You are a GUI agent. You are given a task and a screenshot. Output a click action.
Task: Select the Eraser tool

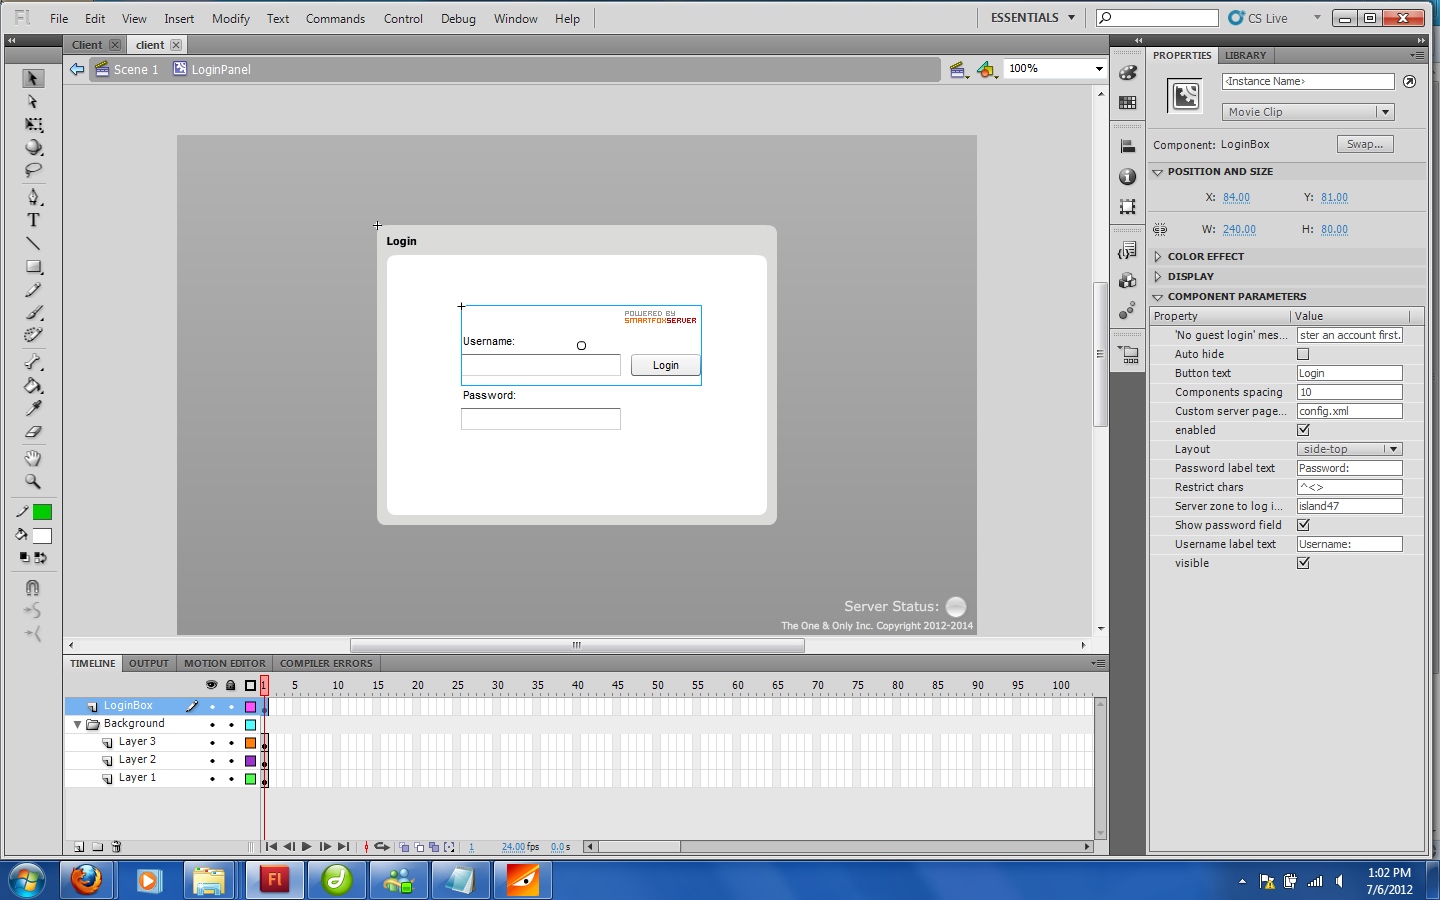click(33, 432)
